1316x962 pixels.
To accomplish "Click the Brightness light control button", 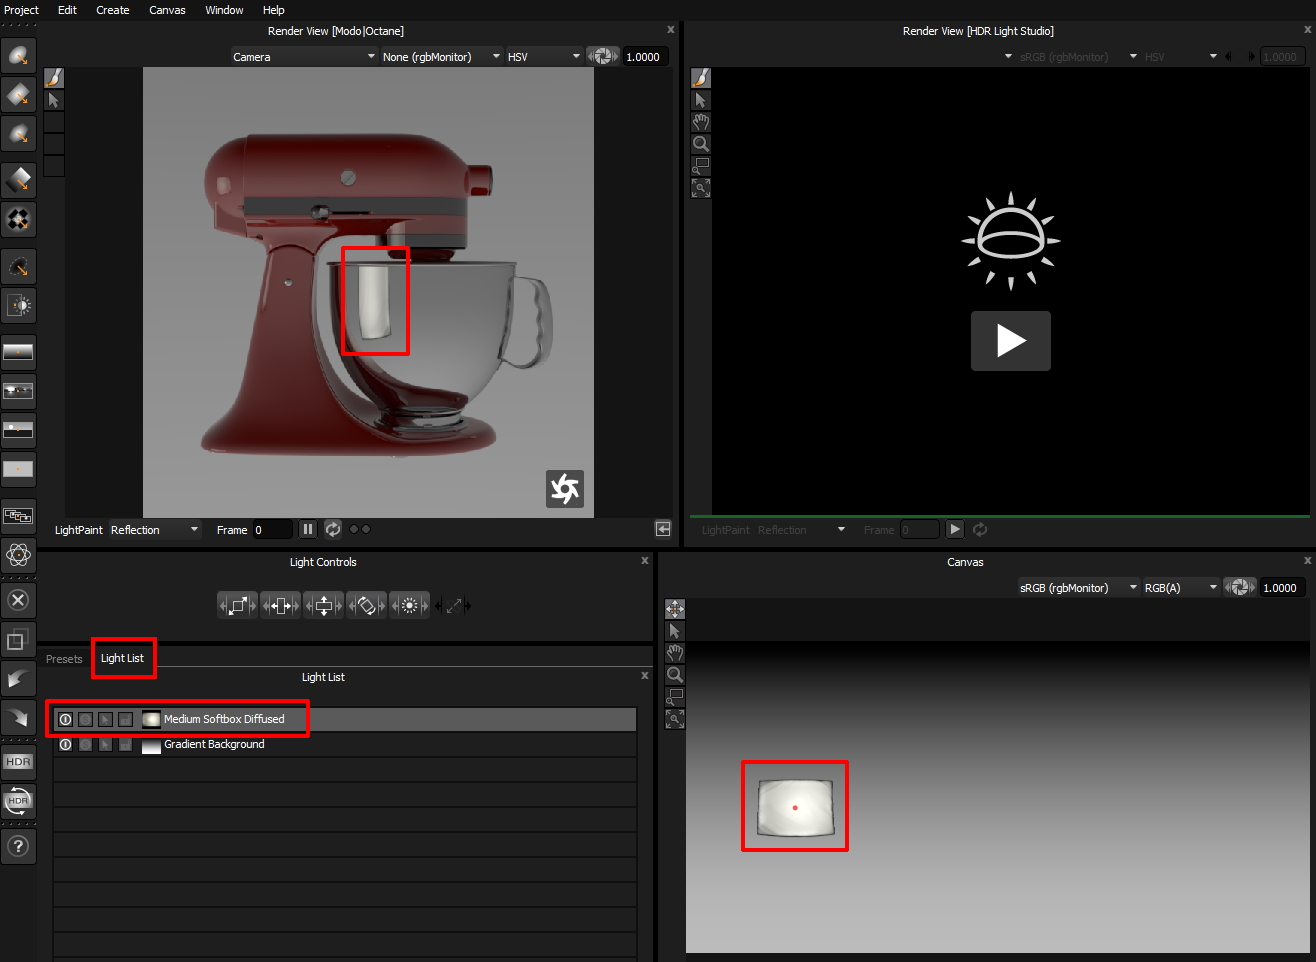I will pos(409,605).
